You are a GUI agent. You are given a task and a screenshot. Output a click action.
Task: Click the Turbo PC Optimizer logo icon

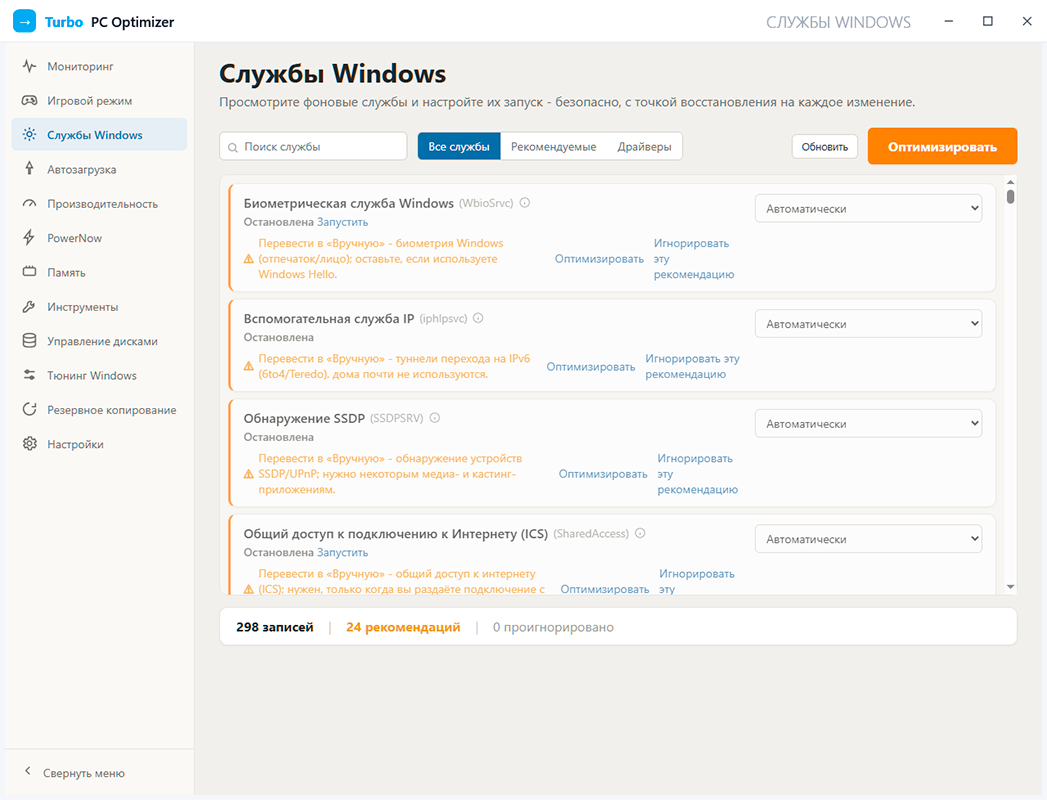(x=25, y=21)
